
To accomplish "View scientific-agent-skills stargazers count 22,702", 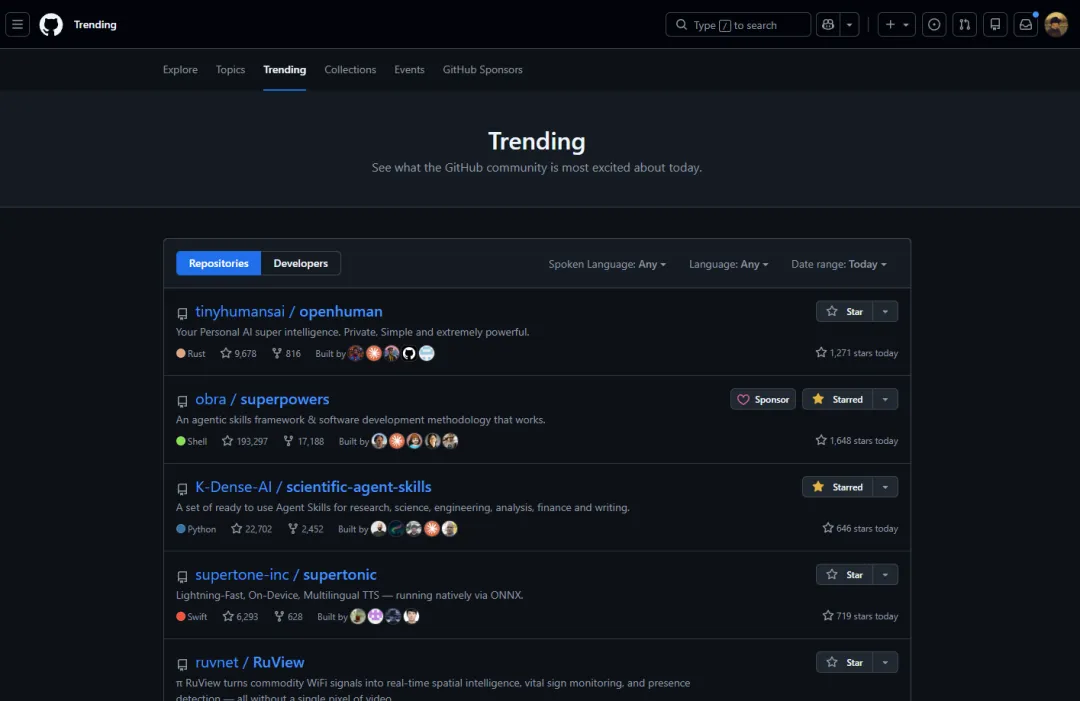I will point(251,529).
